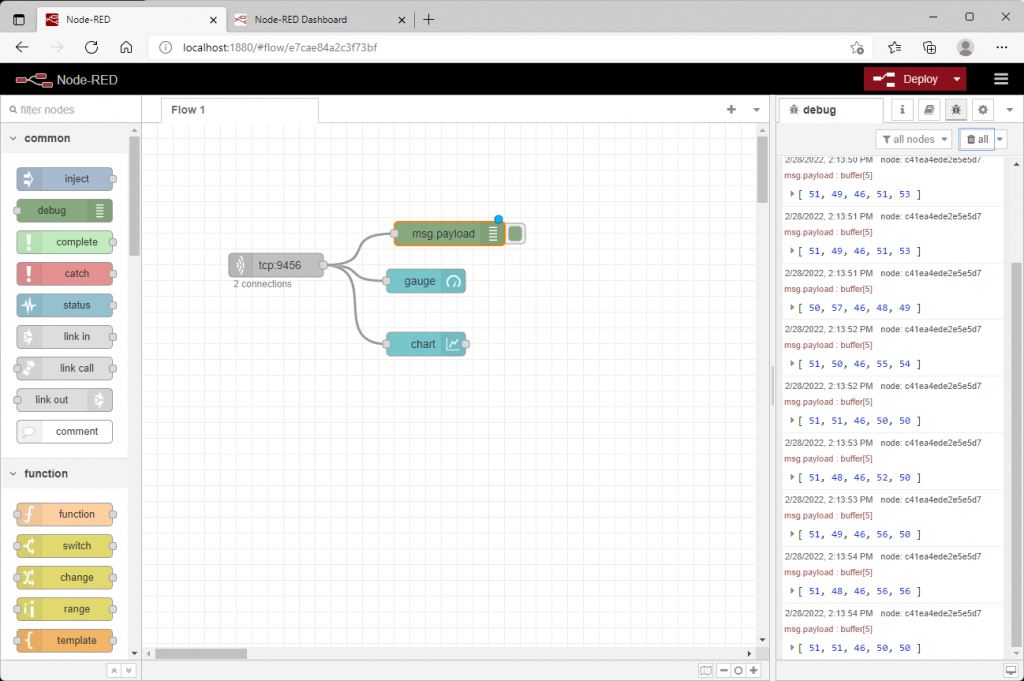Open the flow list dropdown arrow
1024x681 pixels.
coord(756,110)
